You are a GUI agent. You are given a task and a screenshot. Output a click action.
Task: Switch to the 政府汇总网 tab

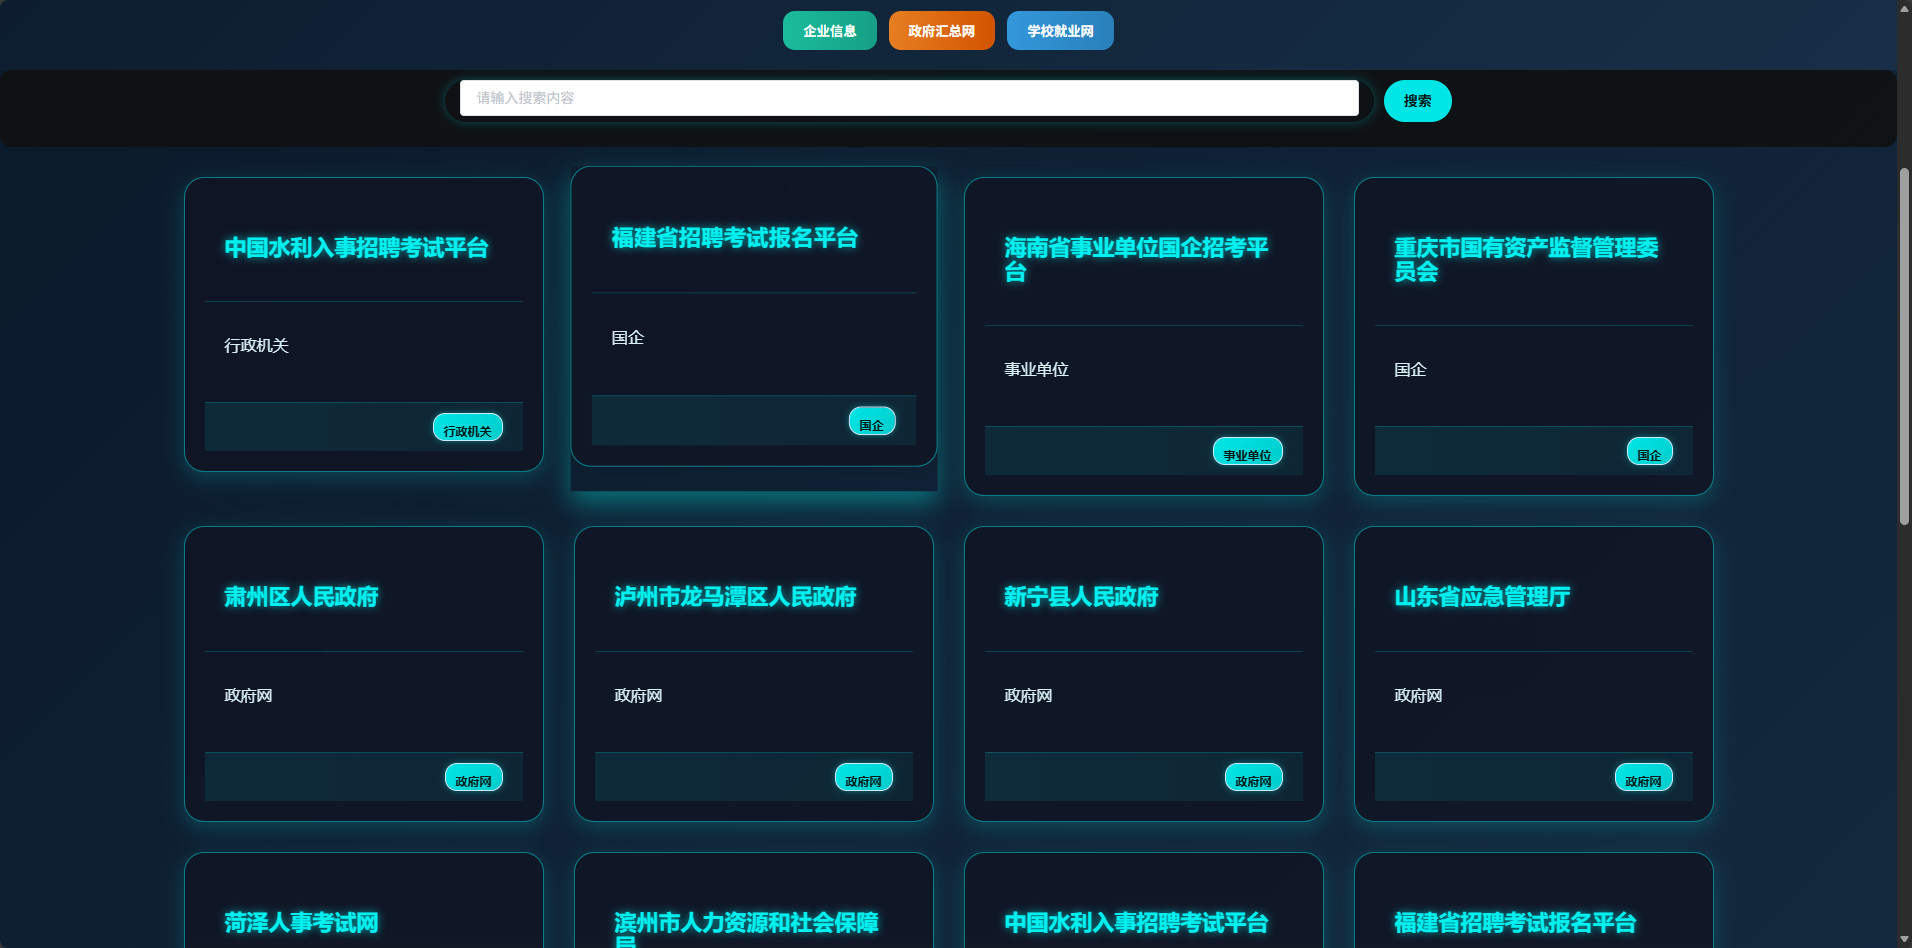tap(941, 31)
